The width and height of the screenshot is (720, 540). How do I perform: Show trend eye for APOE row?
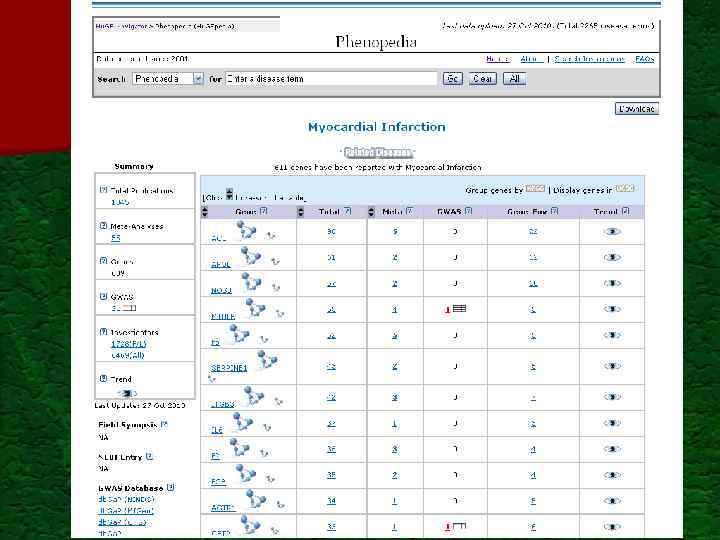tap(612, 257)
